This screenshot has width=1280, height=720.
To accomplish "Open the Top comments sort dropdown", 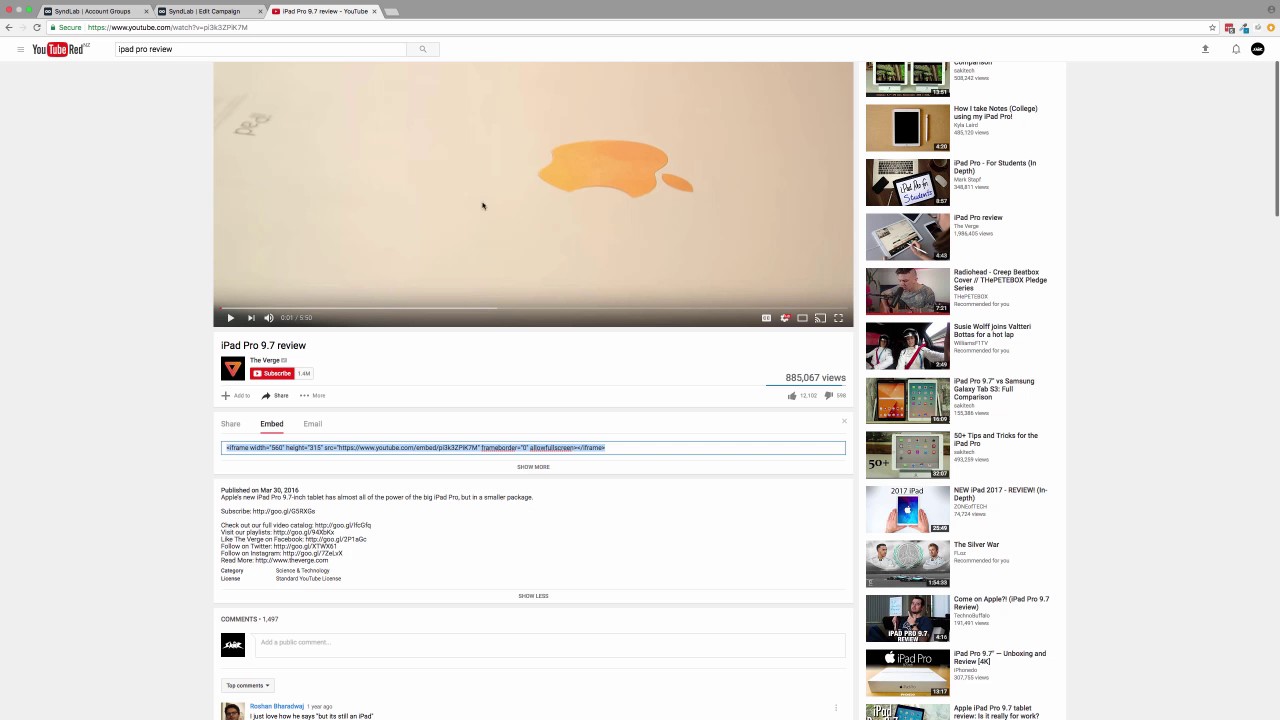I will click(x=247, y=686).
